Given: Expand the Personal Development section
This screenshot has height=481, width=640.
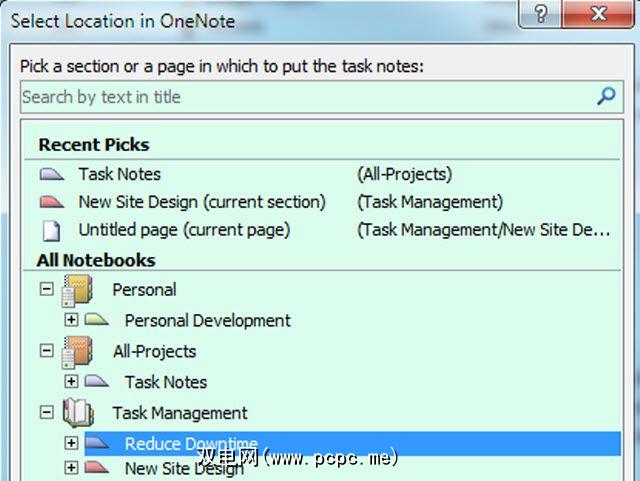Looking at the screenshot, I should (71, 321).
